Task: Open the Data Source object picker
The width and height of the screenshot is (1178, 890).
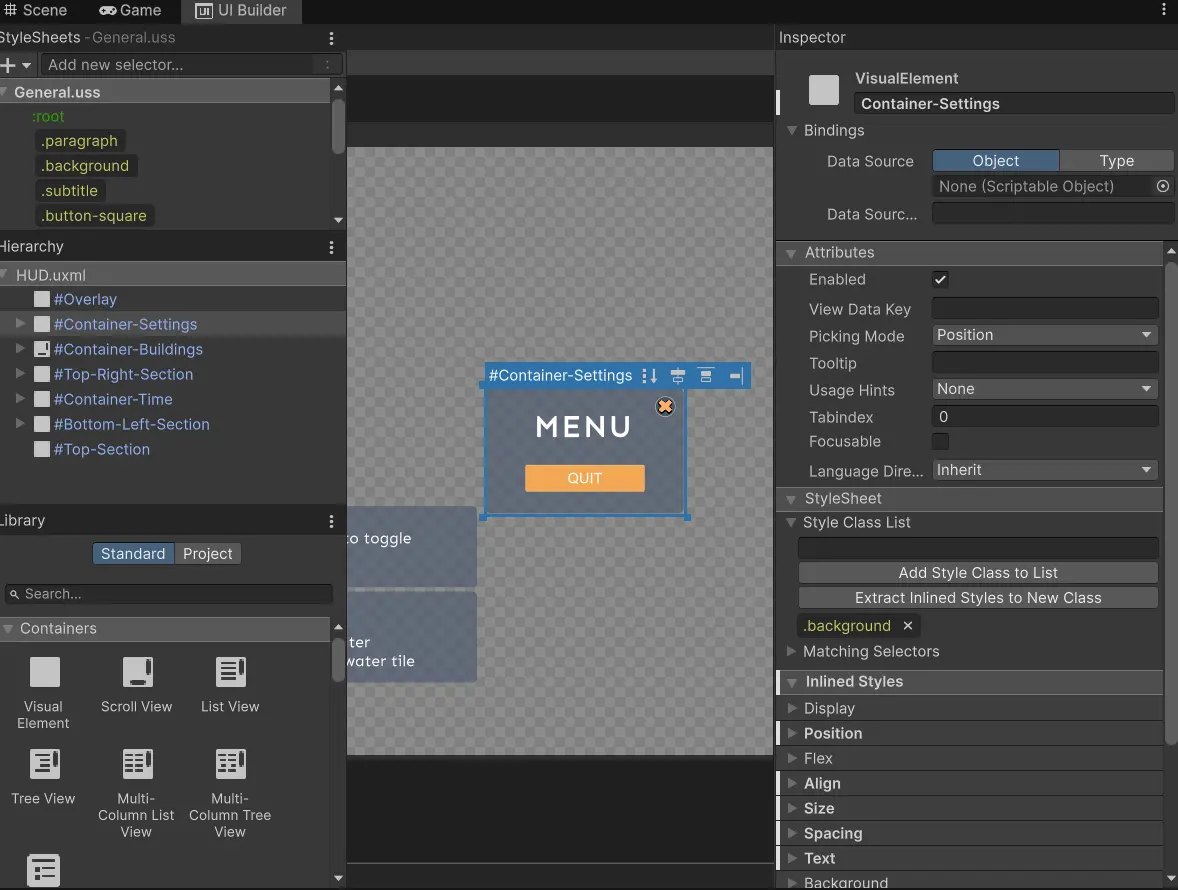Action: point(1163,186)
